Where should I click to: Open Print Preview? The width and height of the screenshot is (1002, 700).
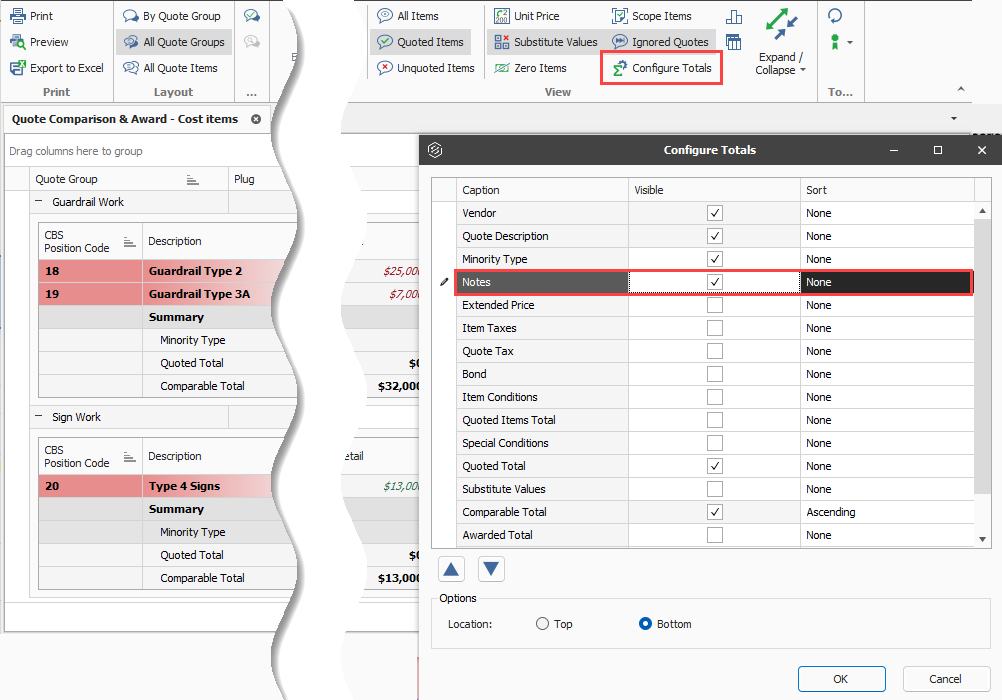point(40,42)
